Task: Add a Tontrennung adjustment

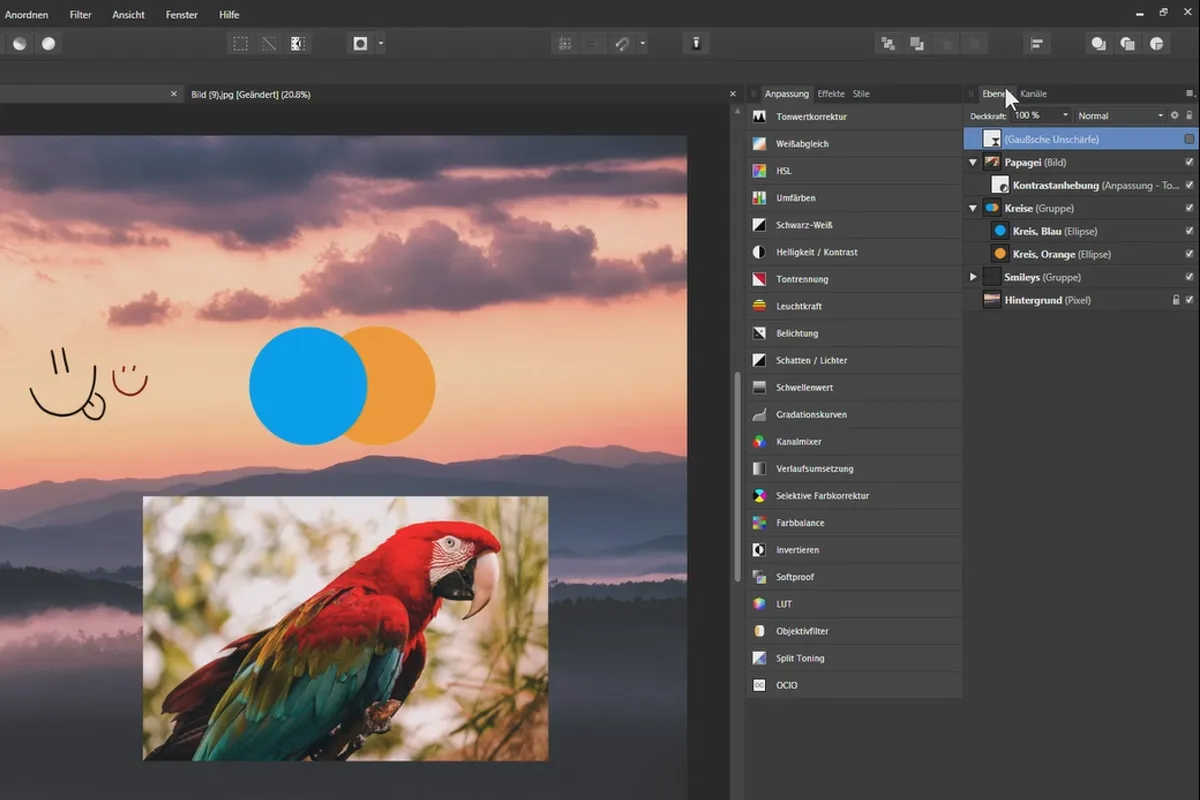Action: (x=855, y=279)
